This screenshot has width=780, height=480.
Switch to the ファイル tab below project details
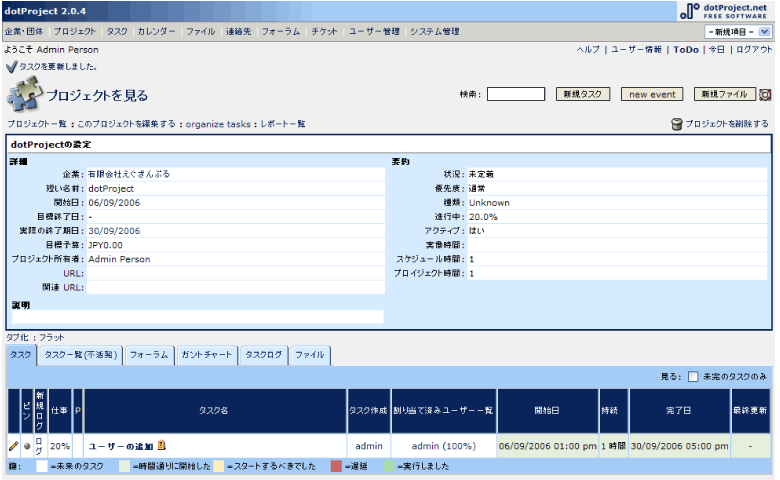click(310, 355)
